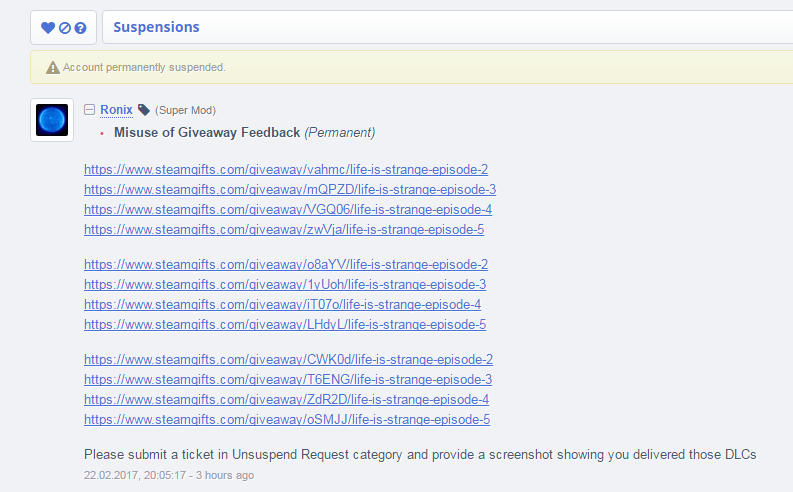This screenshot has width=793, height=492.
Task: Click the Suspensions heading
Action: coord(156,27)
